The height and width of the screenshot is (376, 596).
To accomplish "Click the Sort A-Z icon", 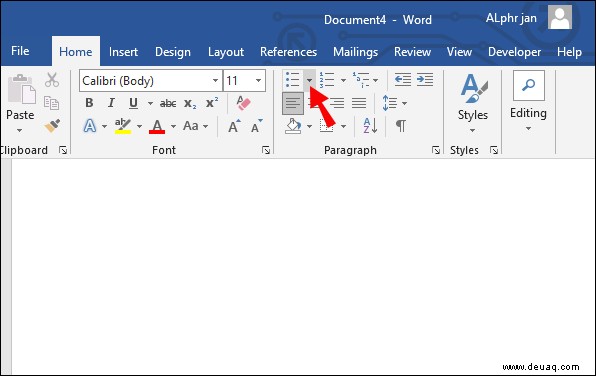I will pyautogui.click(x=370, y=125).
